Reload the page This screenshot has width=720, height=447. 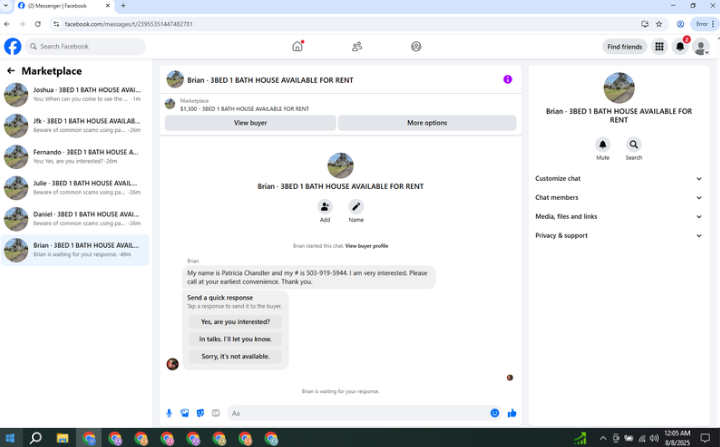(38, 24)
